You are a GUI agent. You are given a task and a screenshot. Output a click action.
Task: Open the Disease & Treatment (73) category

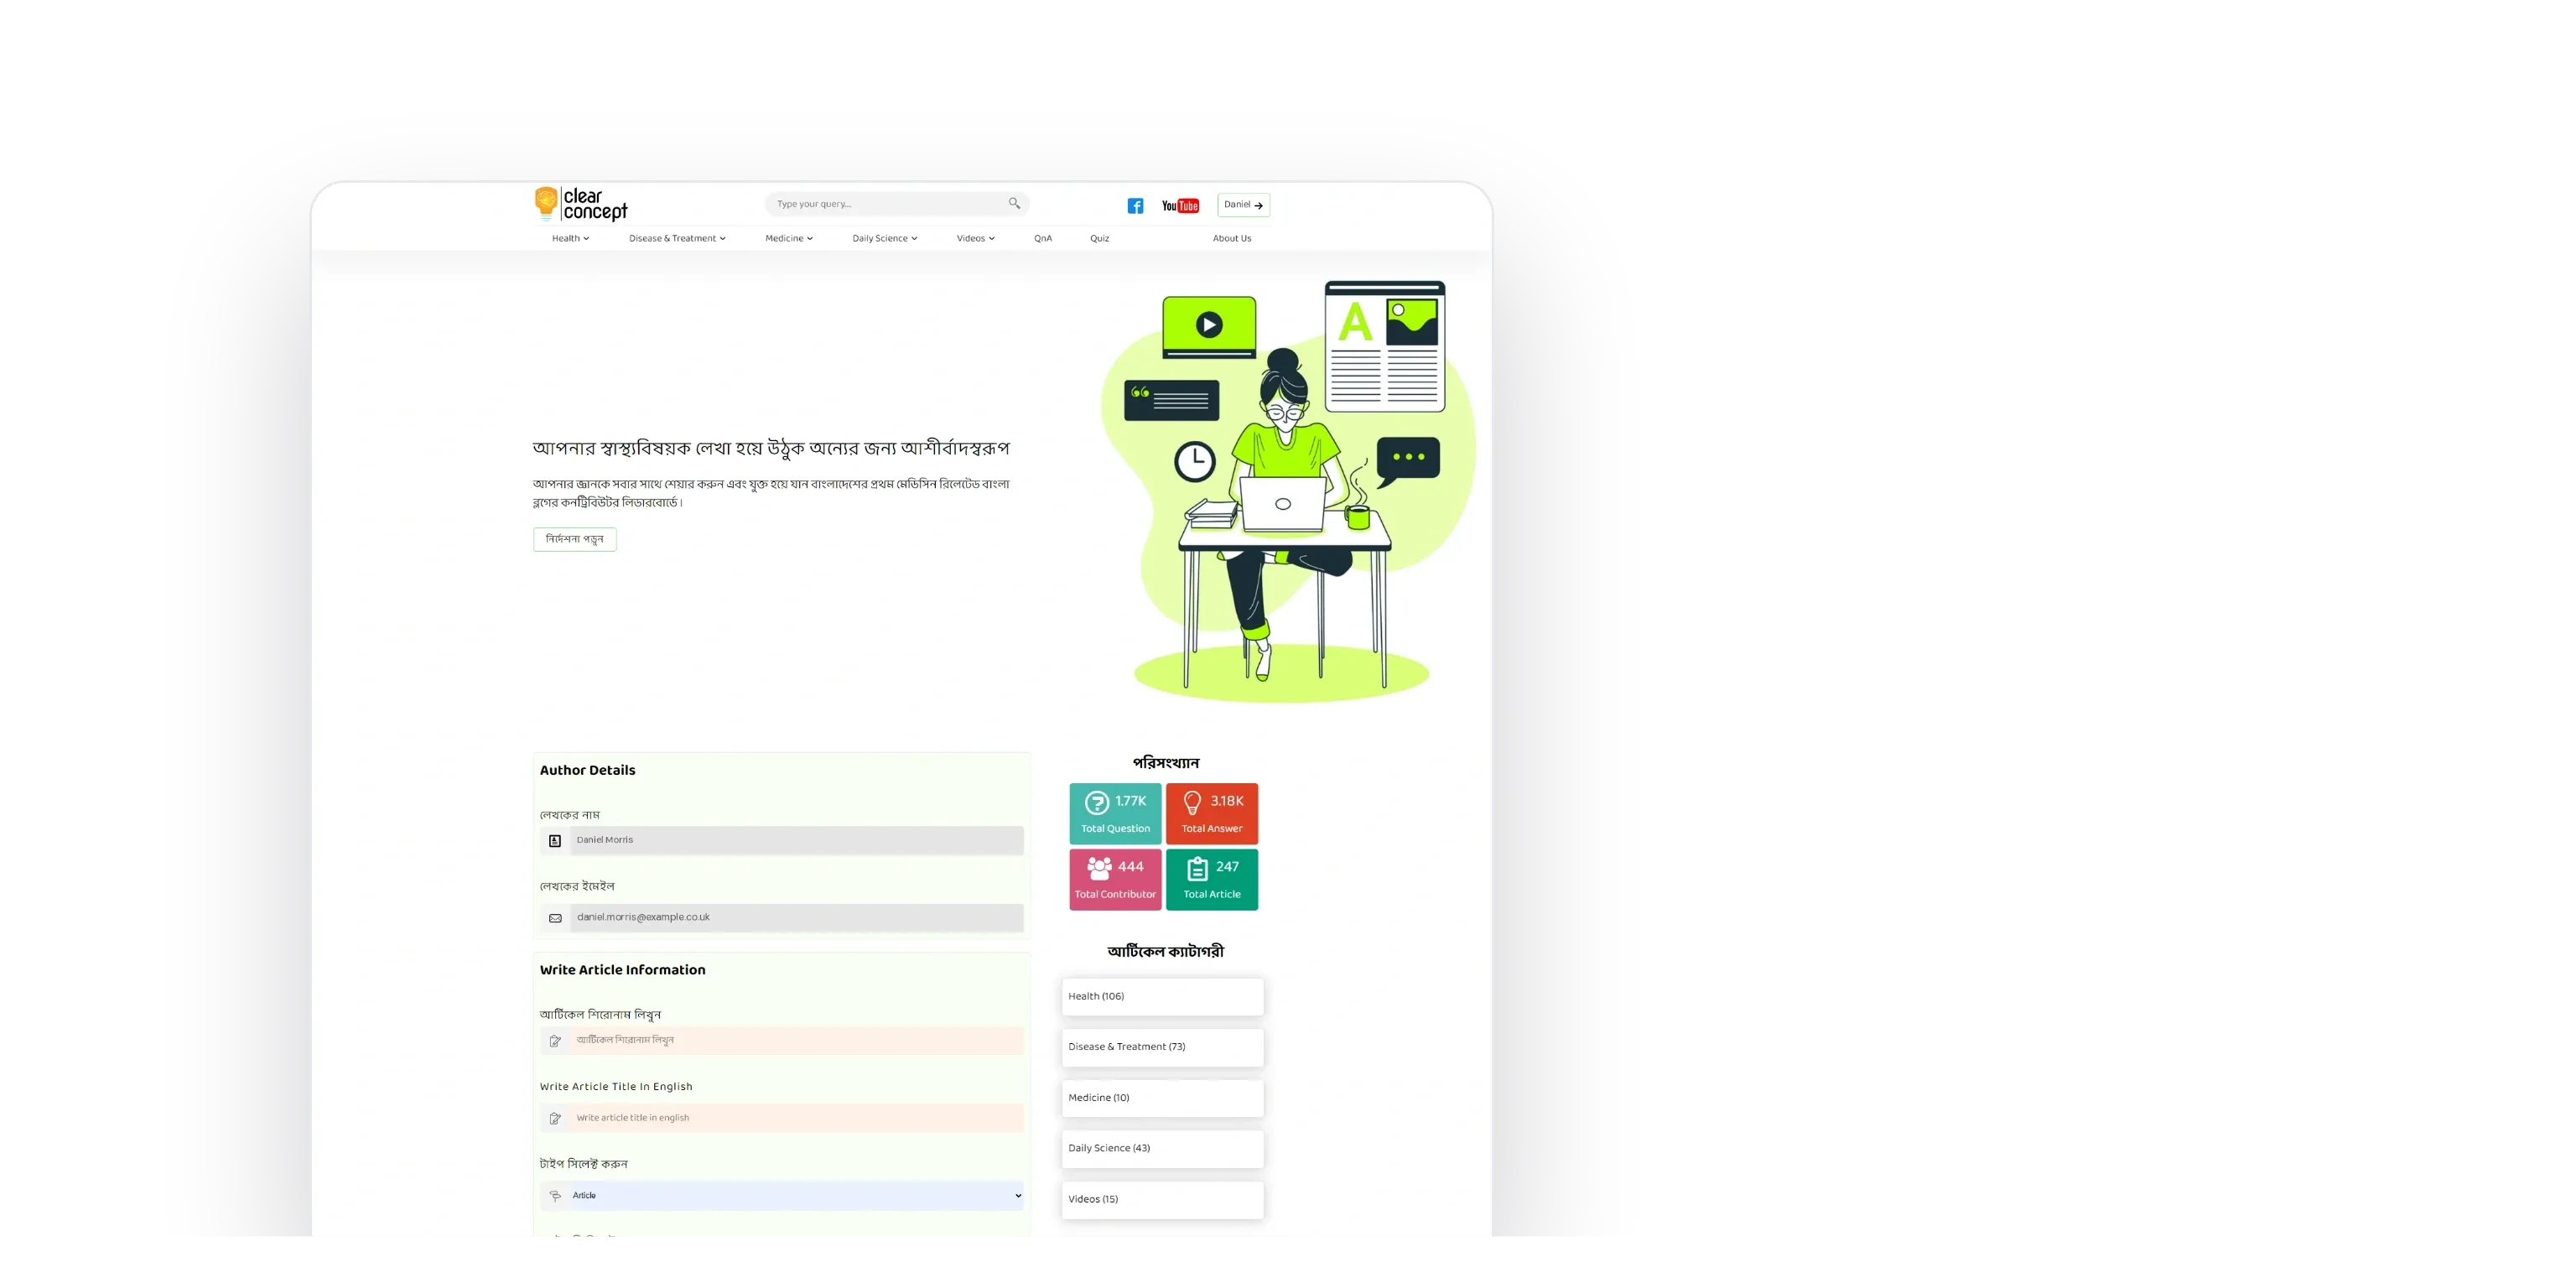click(1162, 1047)
